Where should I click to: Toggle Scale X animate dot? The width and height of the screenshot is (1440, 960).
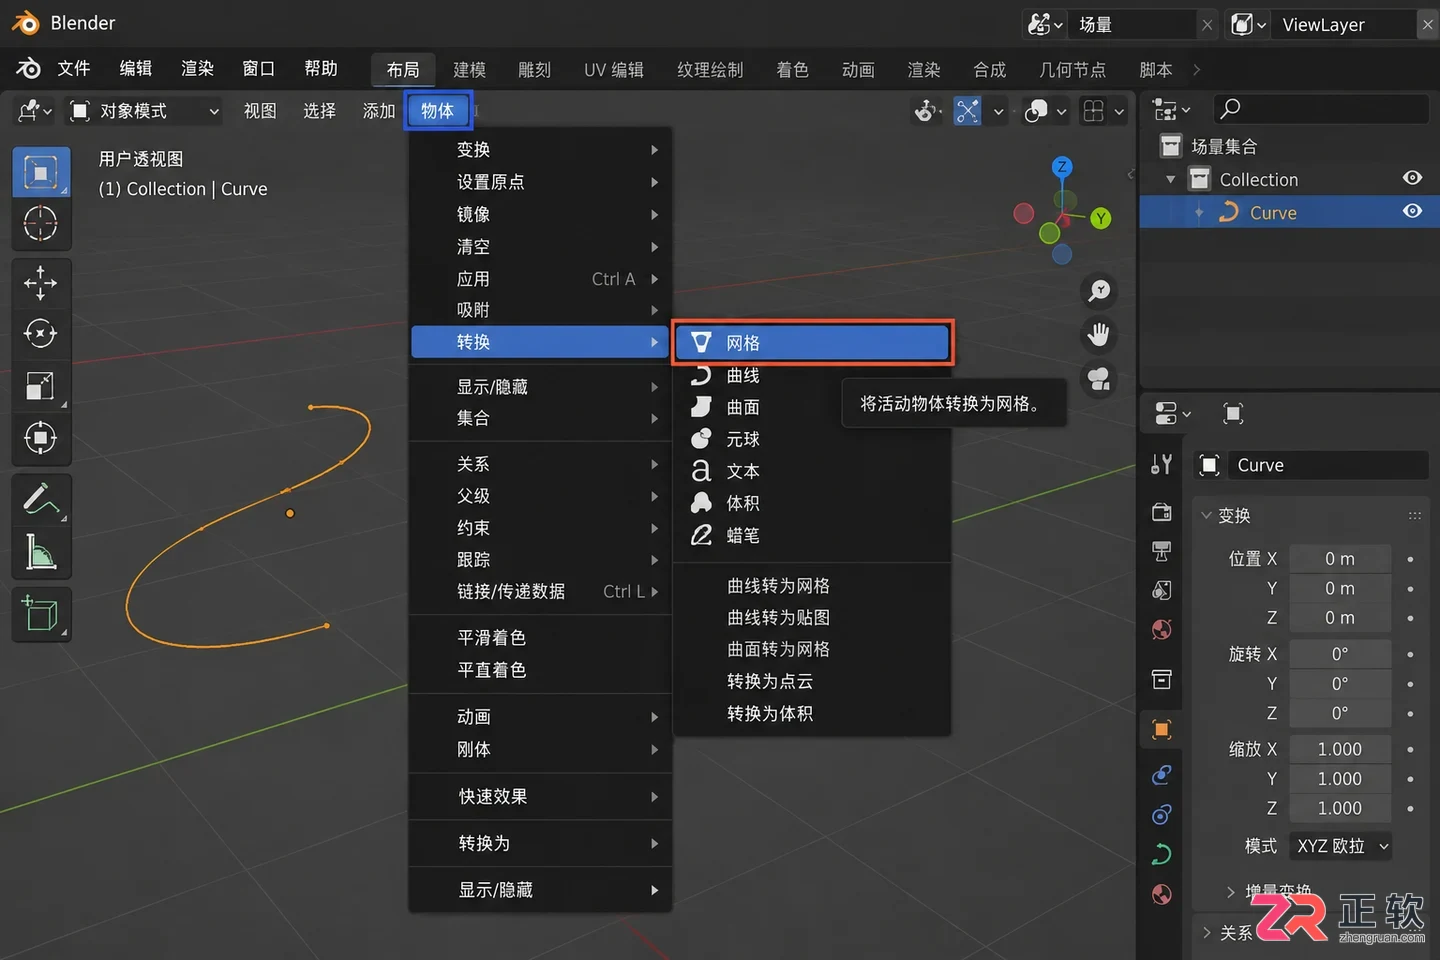[x=1410, y=749]
